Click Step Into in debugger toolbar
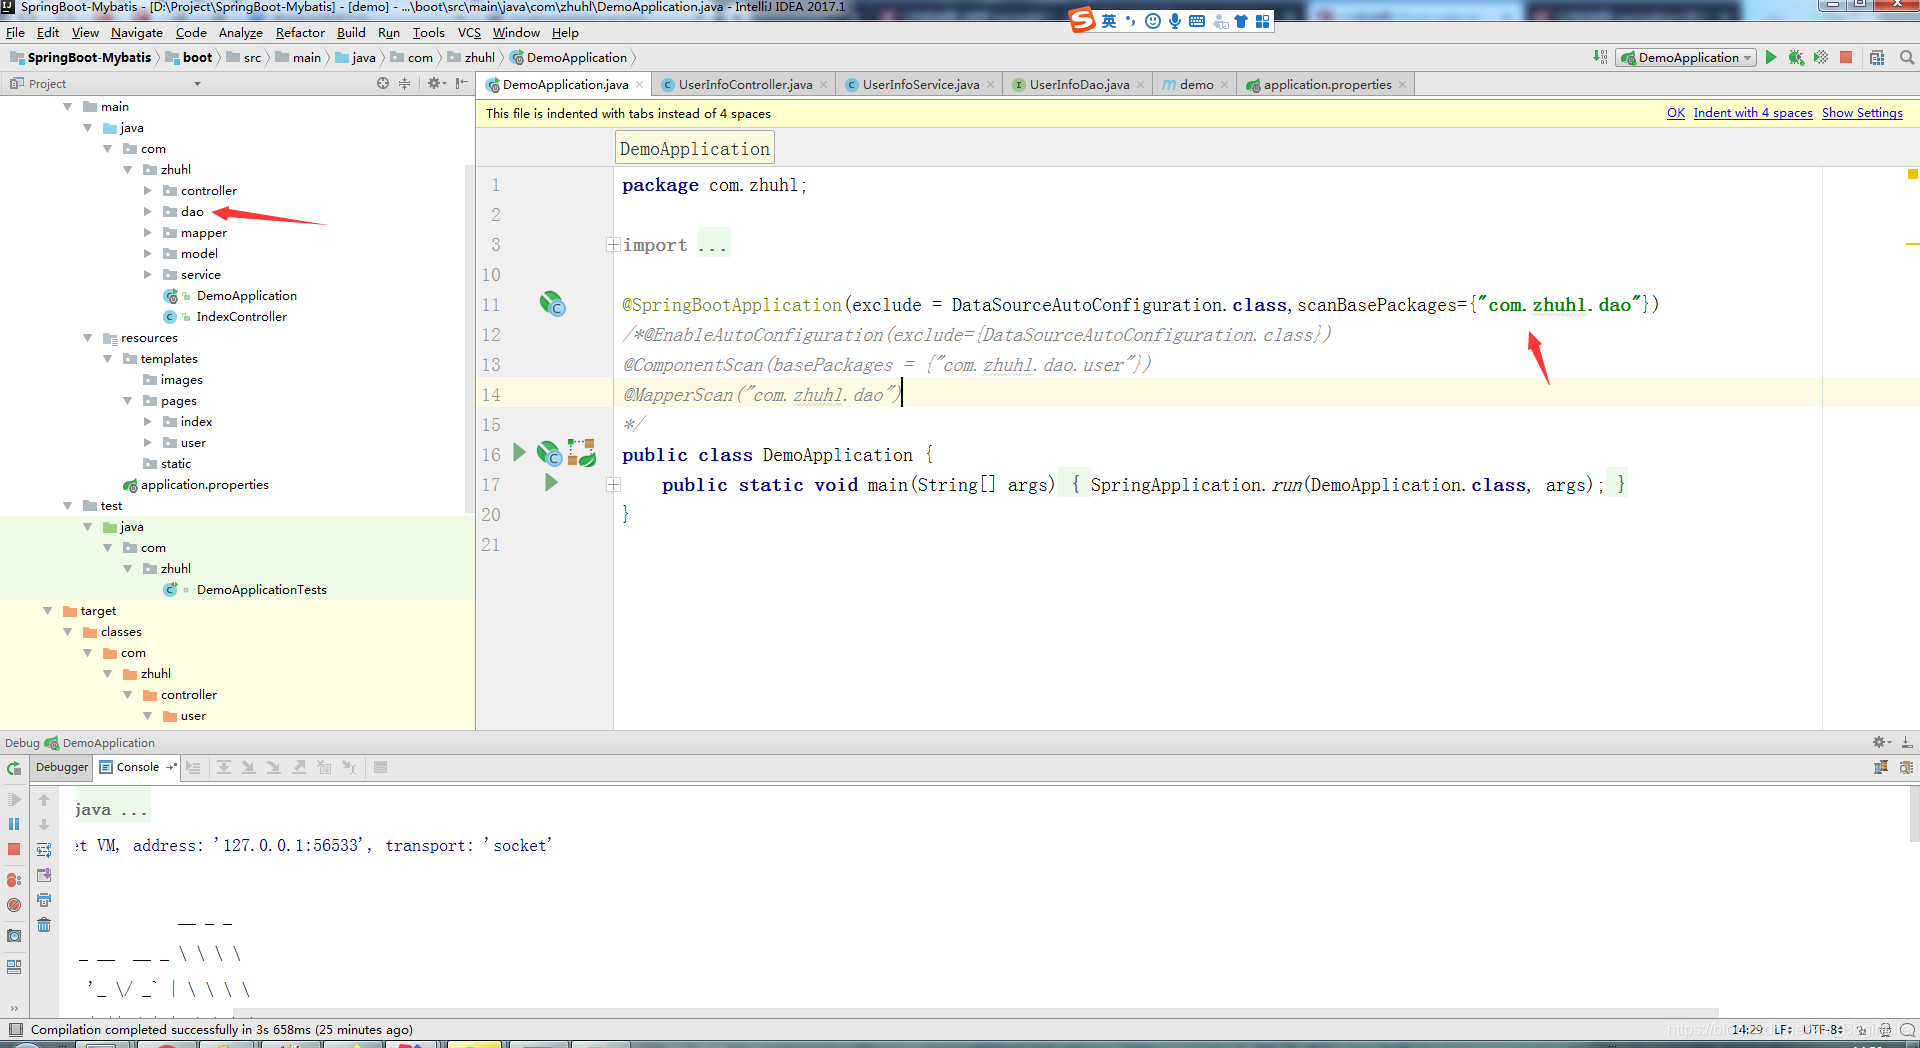Viewport: 1920px width, 1048px height. coord(249,768)
